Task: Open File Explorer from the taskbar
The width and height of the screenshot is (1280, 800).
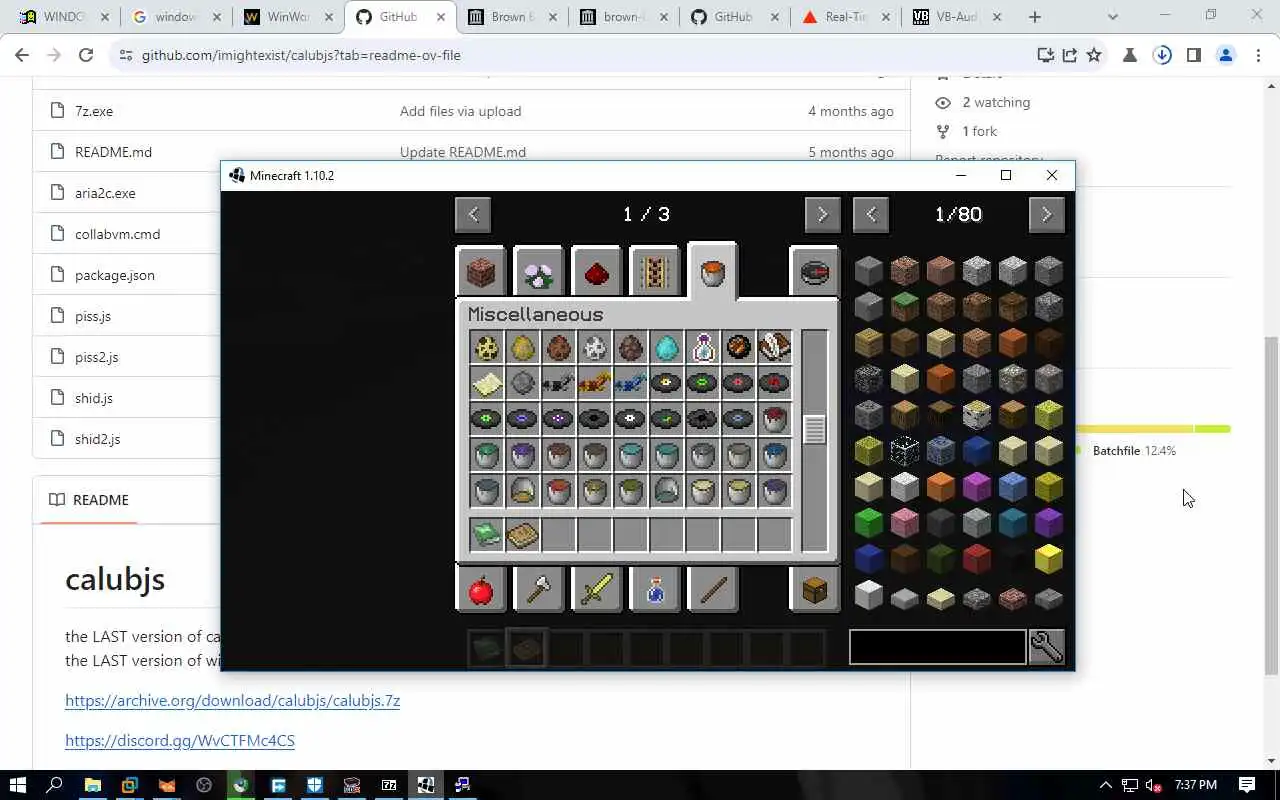Action: (x=92, y=785)
